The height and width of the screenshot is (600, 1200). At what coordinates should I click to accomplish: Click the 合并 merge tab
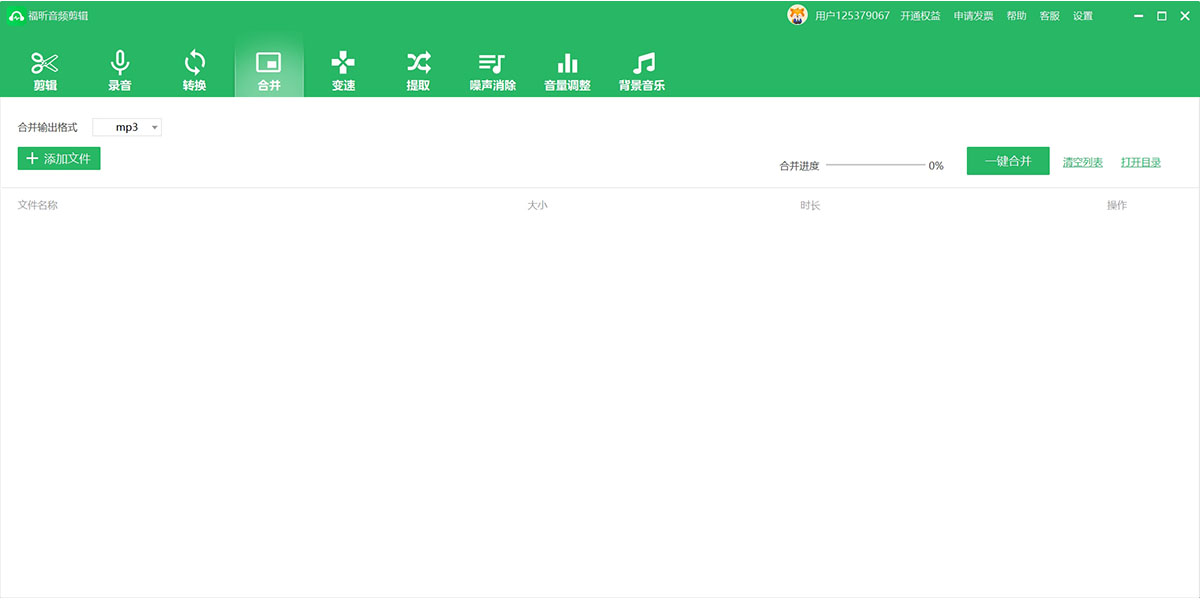269,70
